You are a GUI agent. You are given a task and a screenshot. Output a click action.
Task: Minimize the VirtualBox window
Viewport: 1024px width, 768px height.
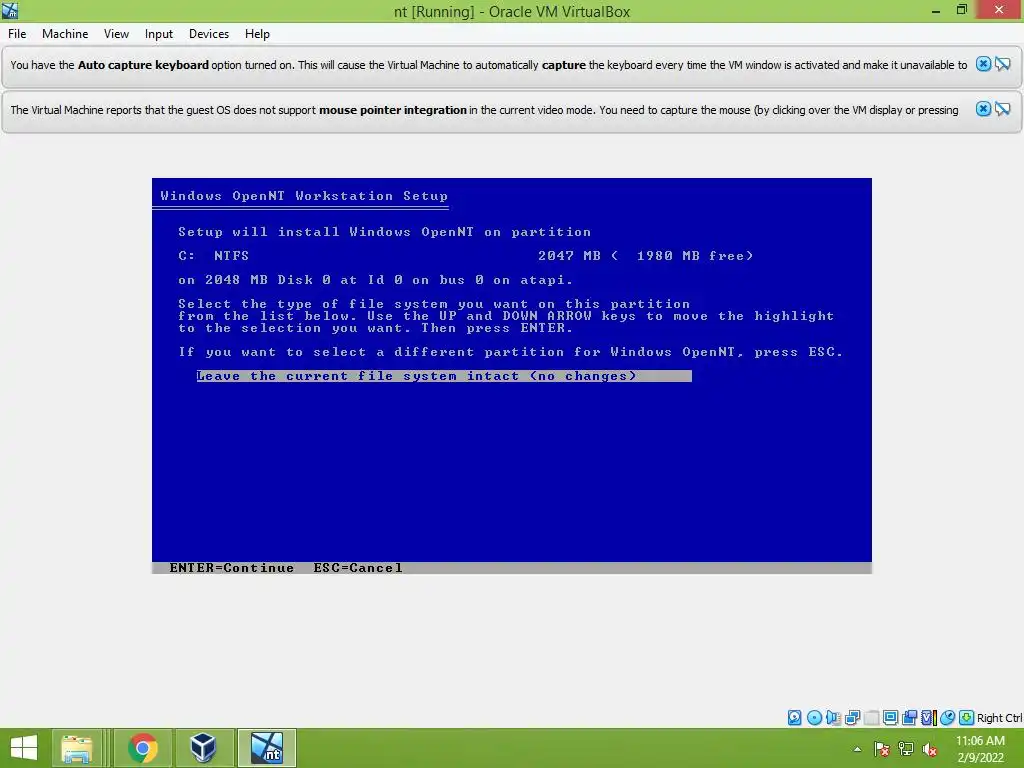(936, 11)
